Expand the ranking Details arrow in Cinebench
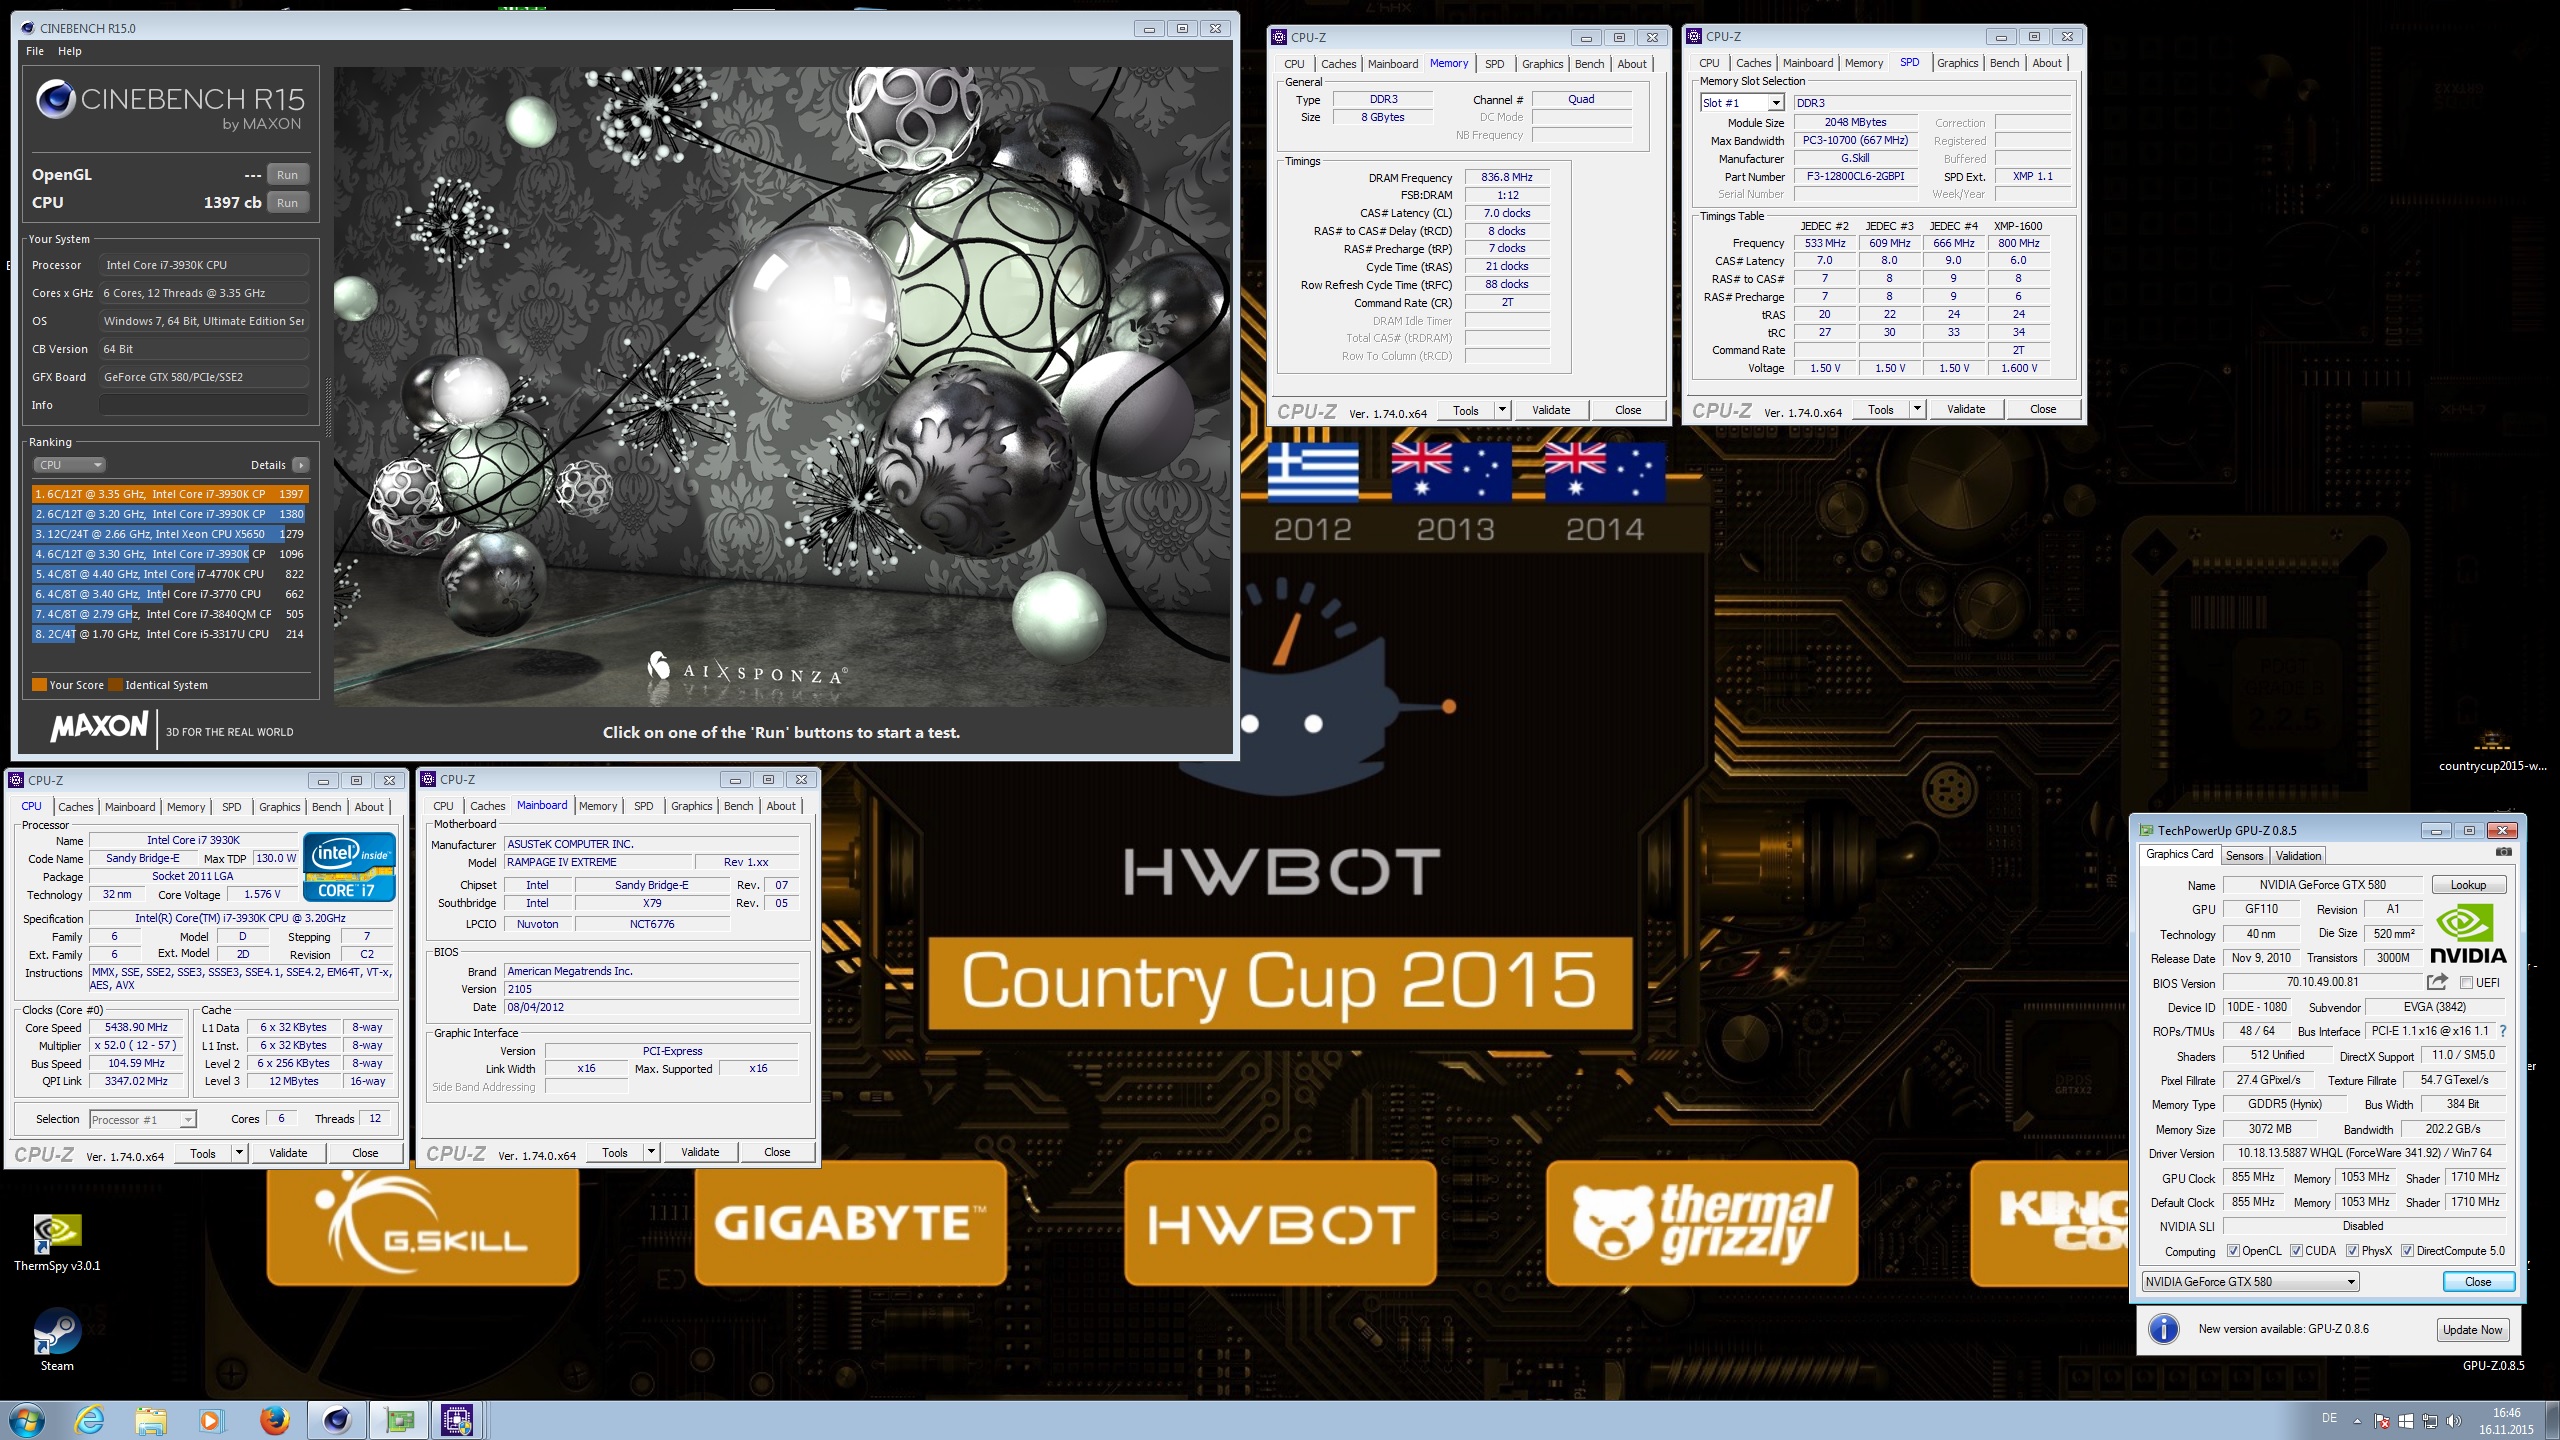The width and height of the screenshot is (2560, 1440). coord(301,465)
